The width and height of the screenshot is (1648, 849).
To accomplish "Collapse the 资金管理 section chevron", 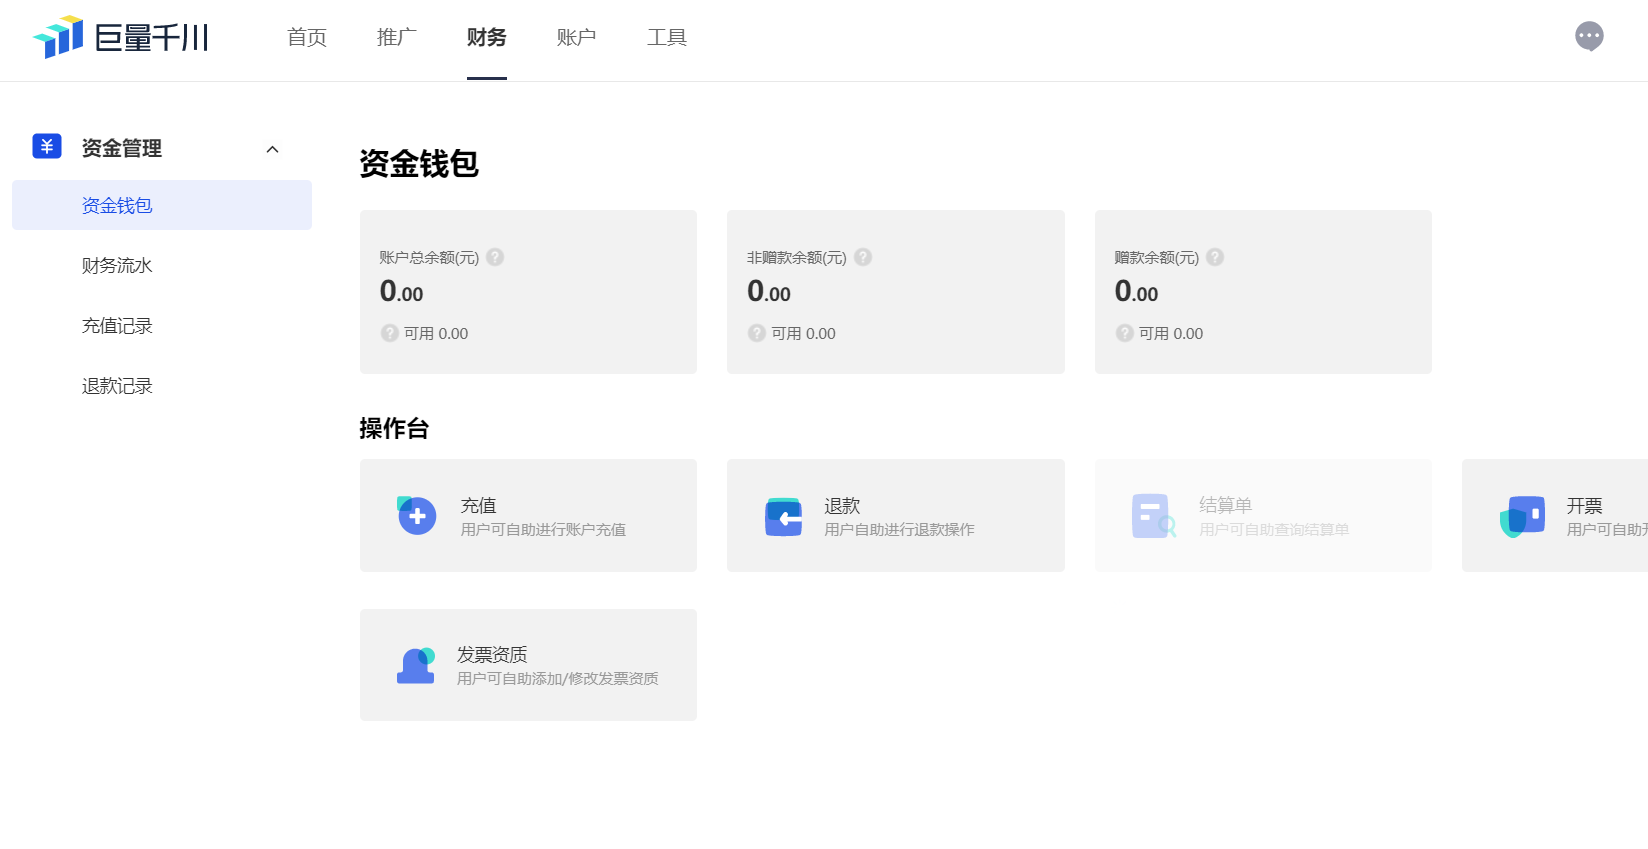I will point(272,149).
